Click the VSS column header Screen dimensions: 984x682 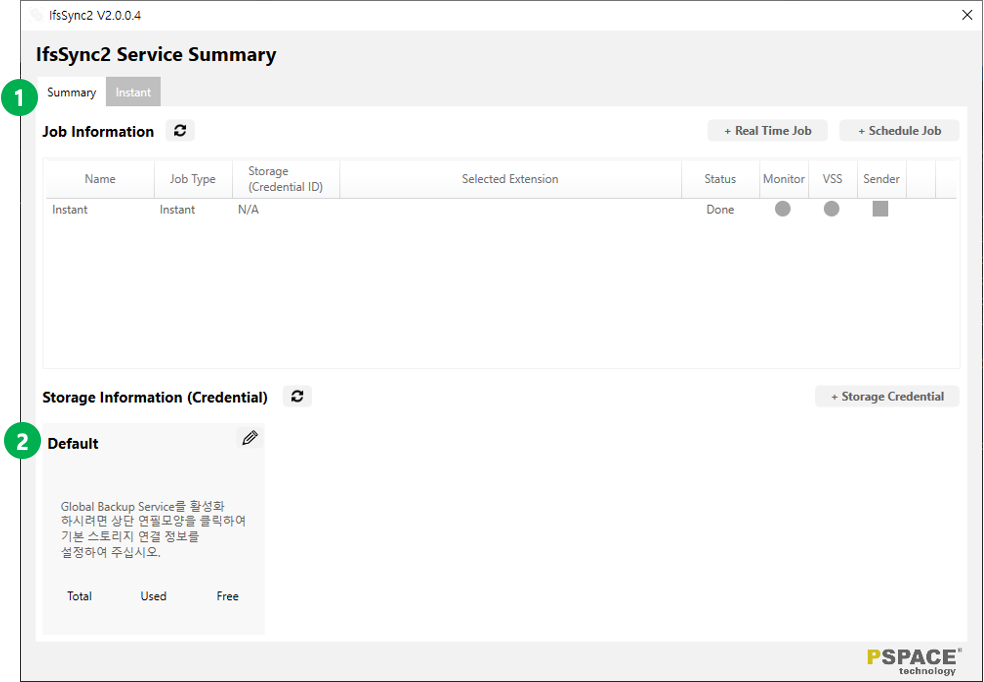coord(832,179)
